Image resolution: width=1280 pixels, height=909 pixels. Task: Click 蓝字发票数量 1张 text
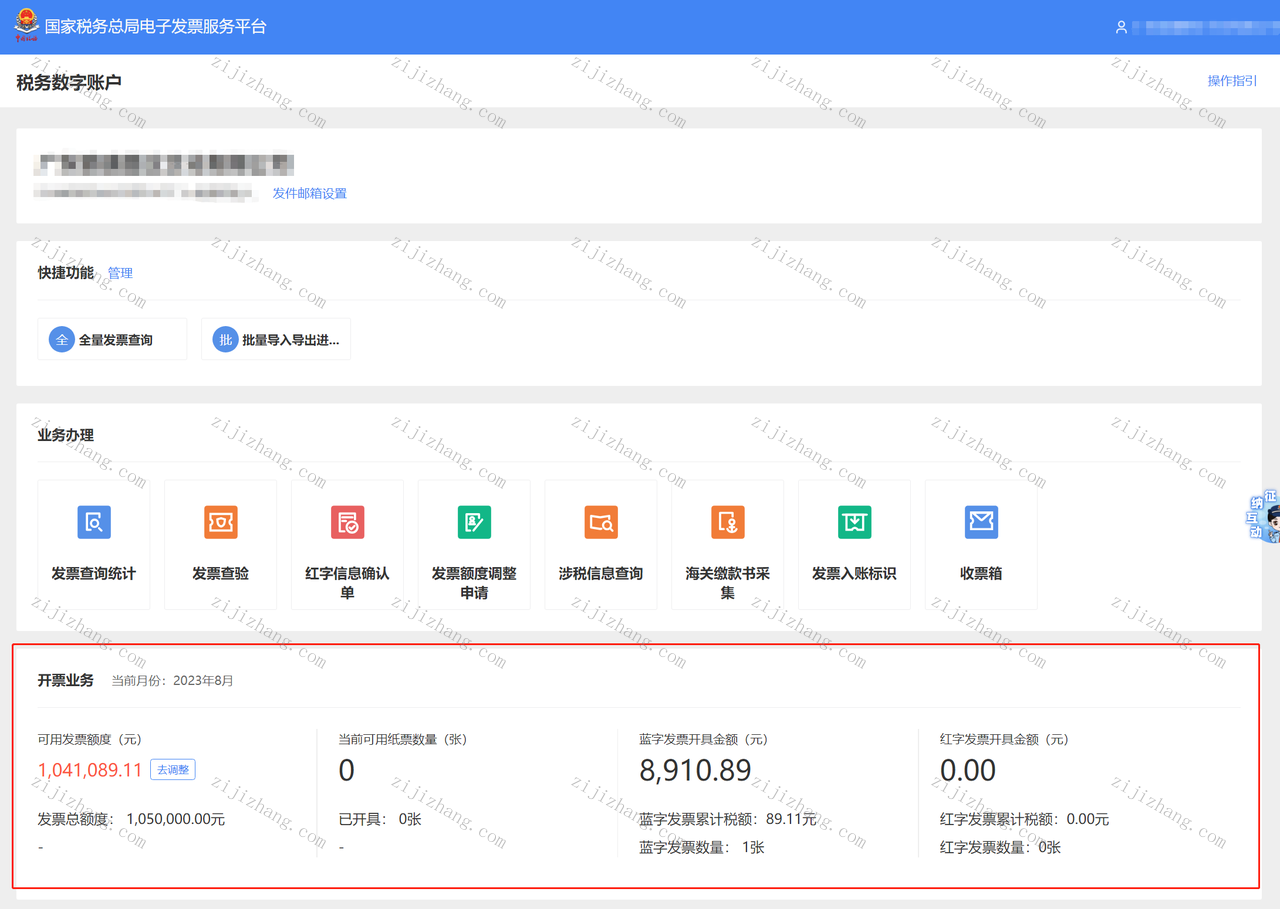pos(702,847)
